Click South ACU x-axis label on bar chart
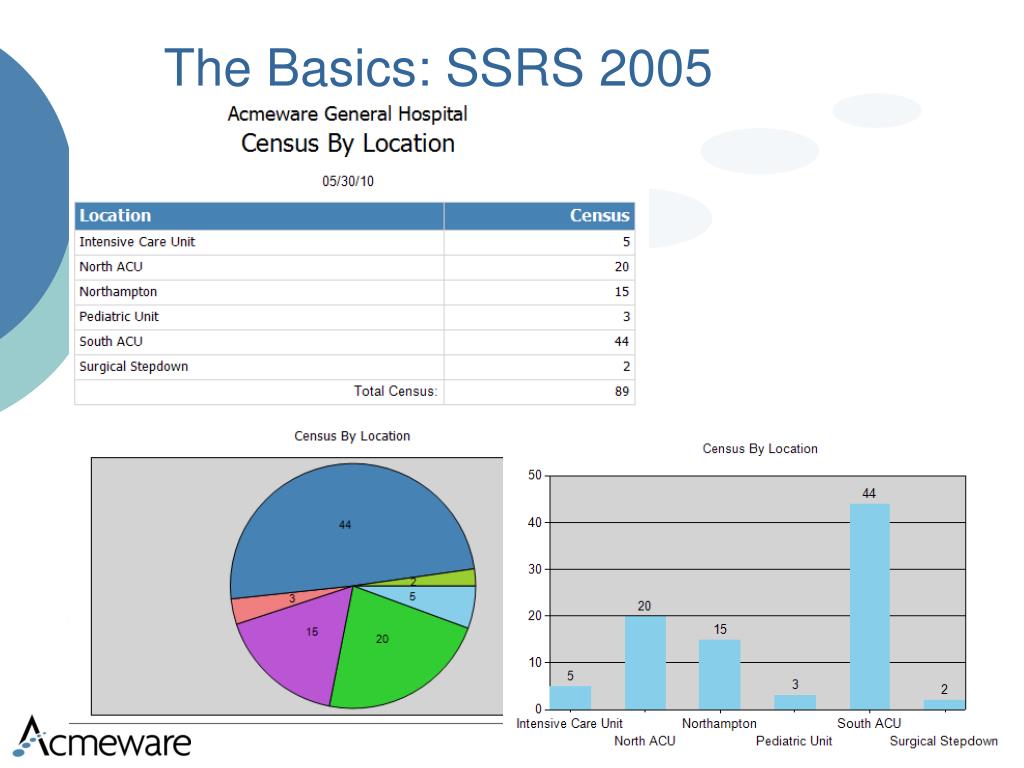 [x=869, y=724]
